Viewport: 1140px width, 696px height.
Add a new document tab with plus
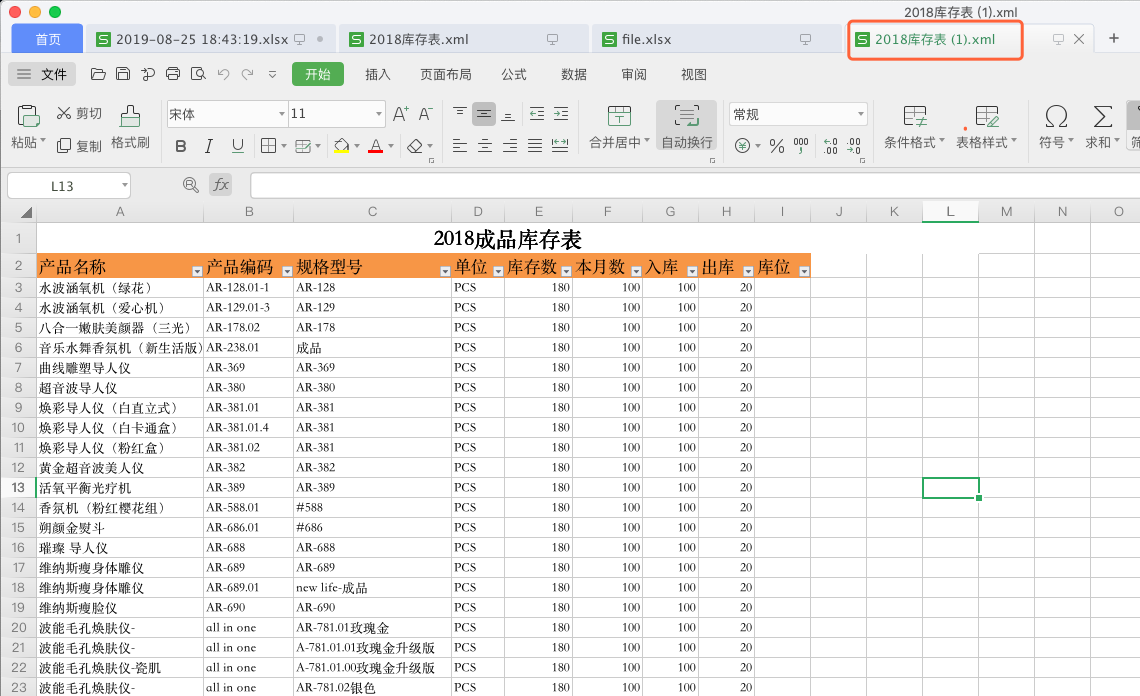coord(1114,39)
